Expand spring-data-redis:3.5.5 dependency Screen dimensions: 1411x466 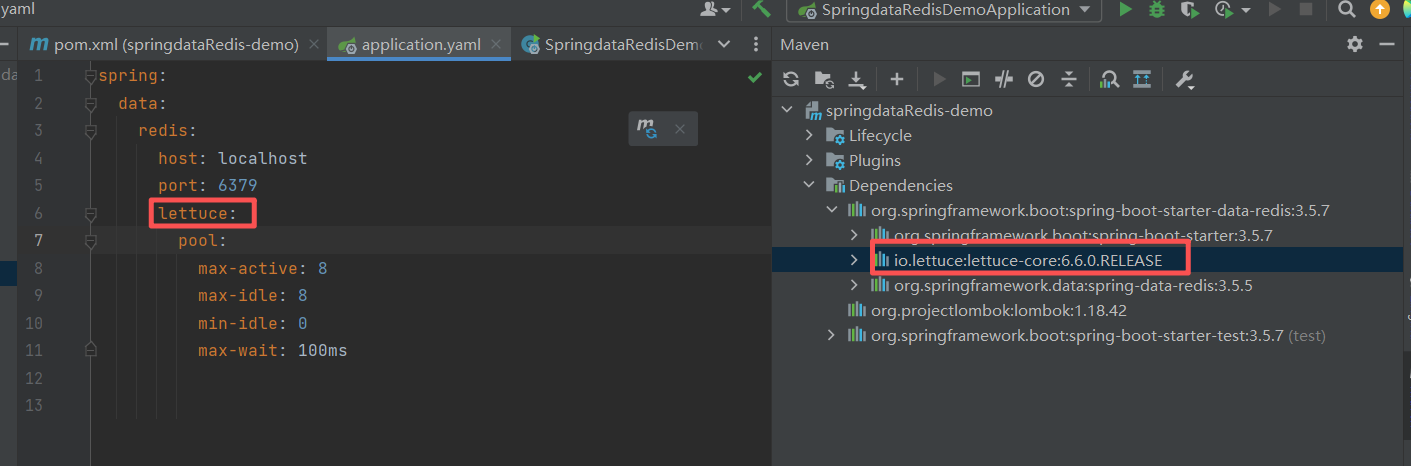click(854, 285)
